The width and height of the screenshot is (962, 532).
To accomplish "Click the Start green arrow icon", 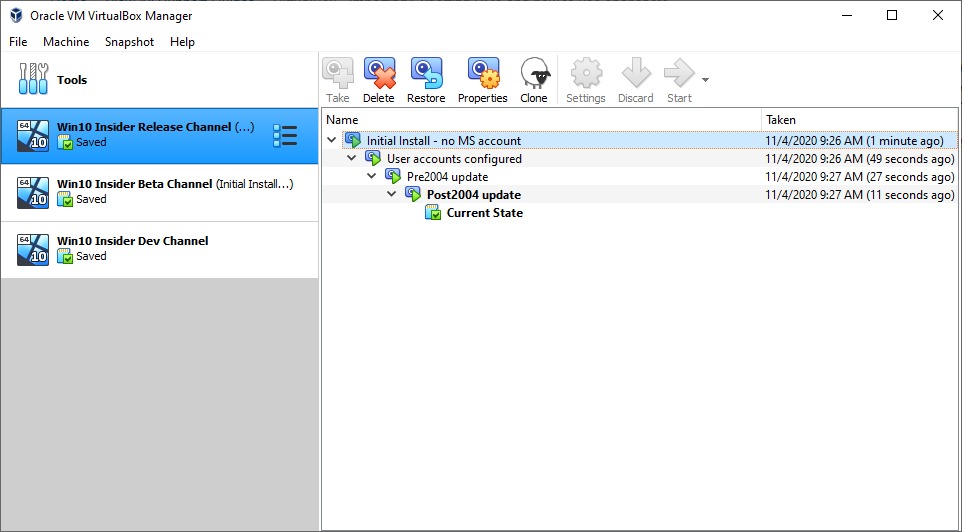I will tap(679, 74).
